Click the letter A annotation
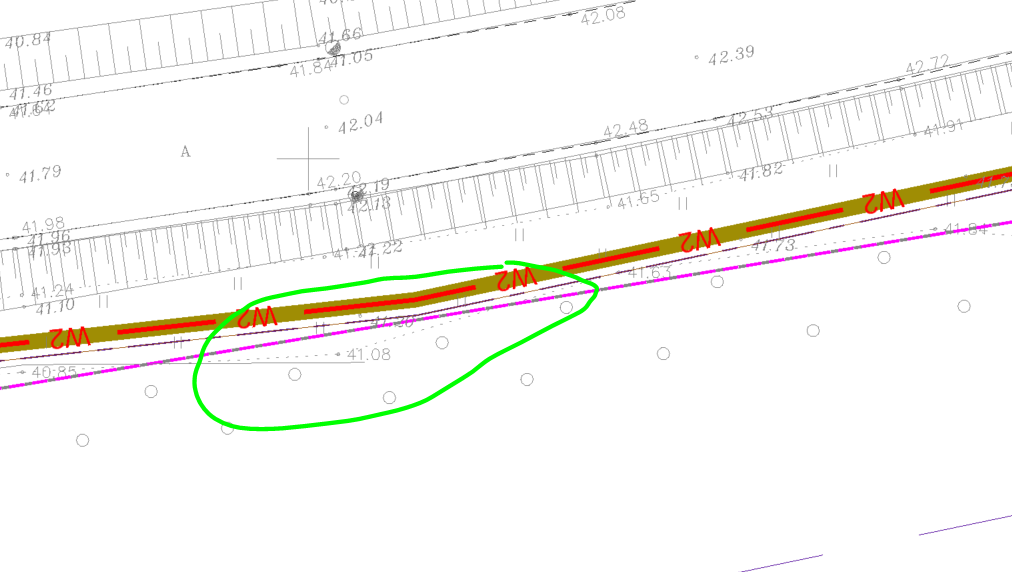Image resolution: width=1012 pixels, height=572 pixels. tap(185, 152)
